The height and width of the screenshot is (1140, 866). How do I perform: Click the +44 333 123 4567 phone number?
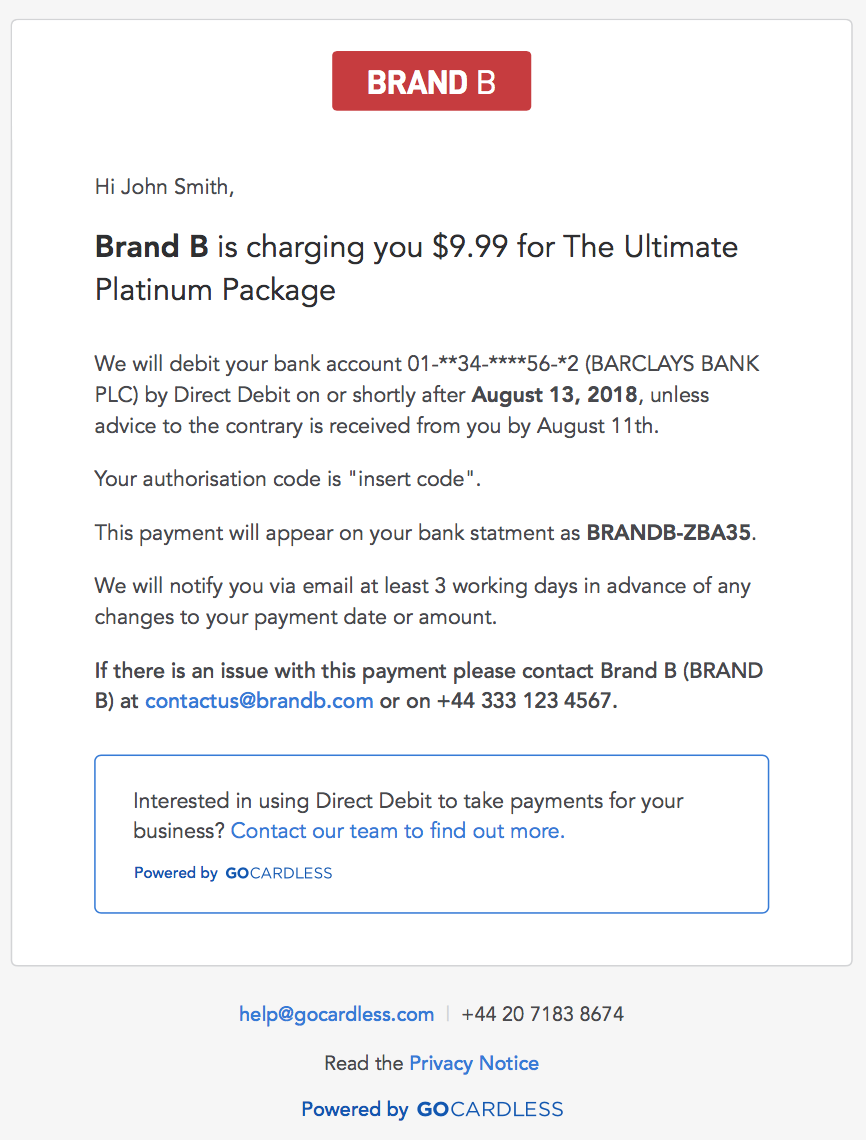point(526,701)
